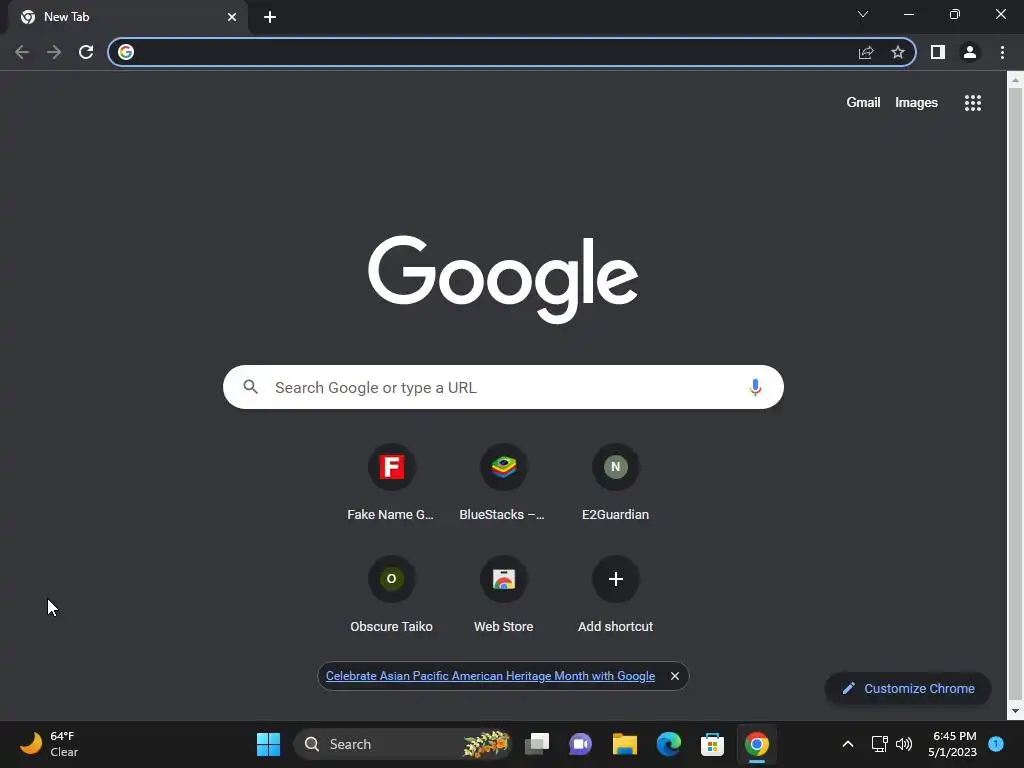This screenshot has width=1024, height=768.
Task: Focus the Search Google or type a URL box
Action: pos(504,387)
